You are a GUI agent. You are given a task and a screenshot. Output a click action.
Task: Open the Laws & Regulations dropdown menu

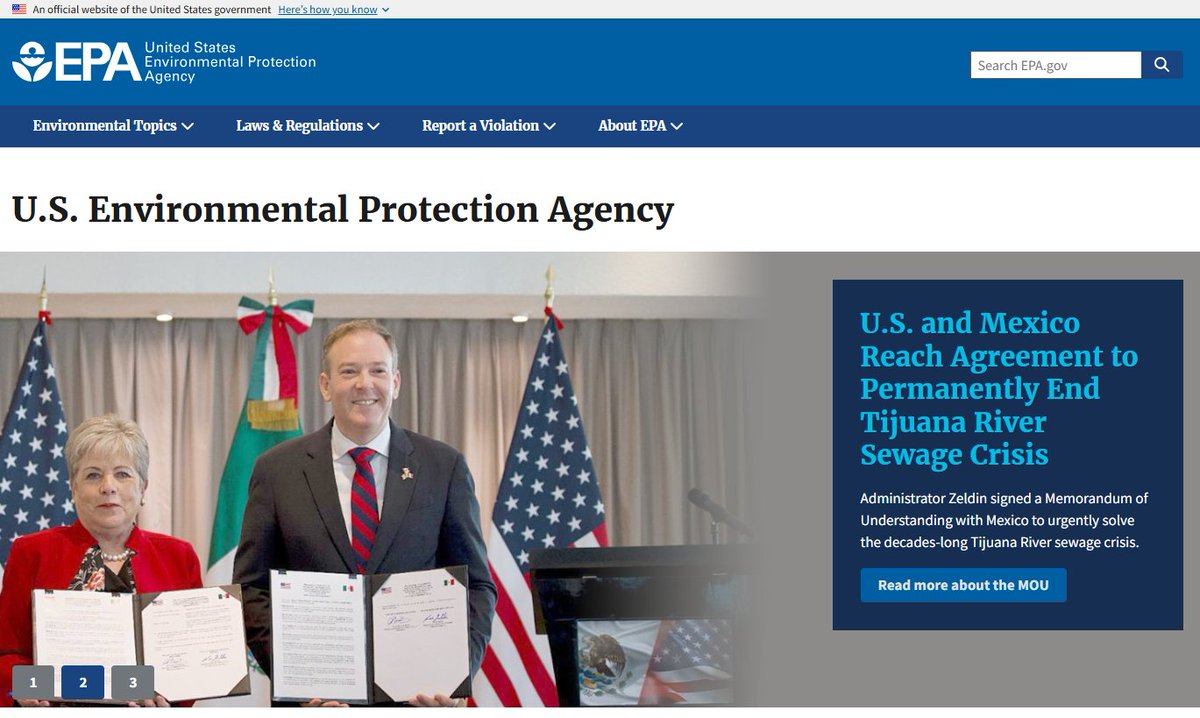click(x=308, y=126)
